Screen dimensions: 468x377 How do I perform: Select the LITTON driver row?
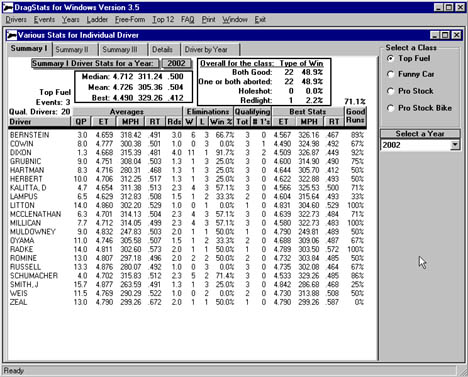(187, 205)
